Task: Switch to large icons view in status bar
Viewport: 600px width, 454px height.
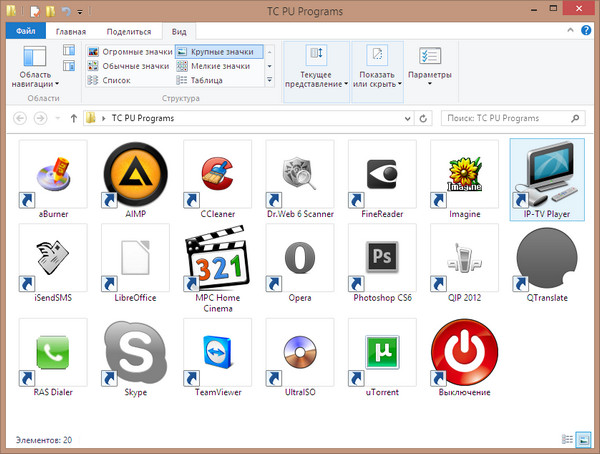Action: coord(584,440)
